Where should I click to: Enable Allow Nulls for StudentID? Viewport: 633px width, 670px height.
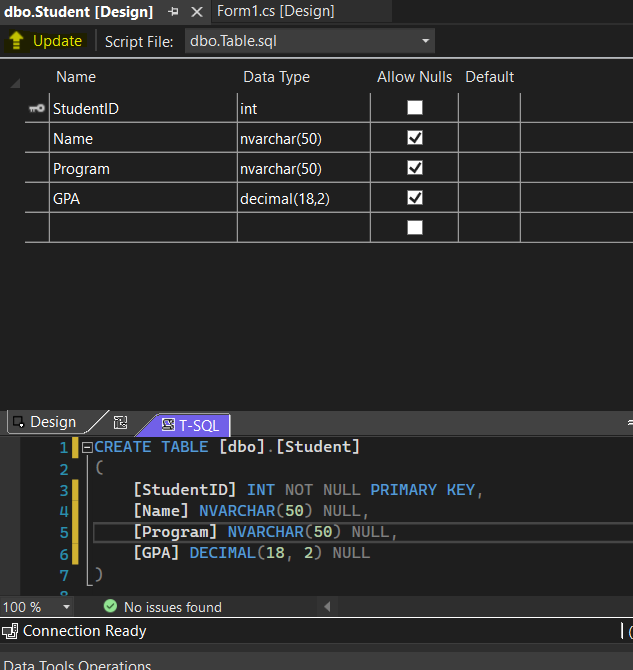click(414, 108)
